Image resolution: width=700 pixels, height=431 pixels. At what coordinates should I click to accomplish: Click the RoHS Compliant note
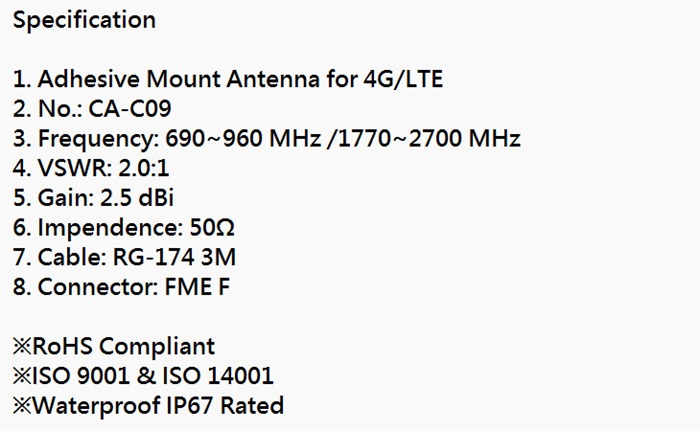tap(123, 347)
